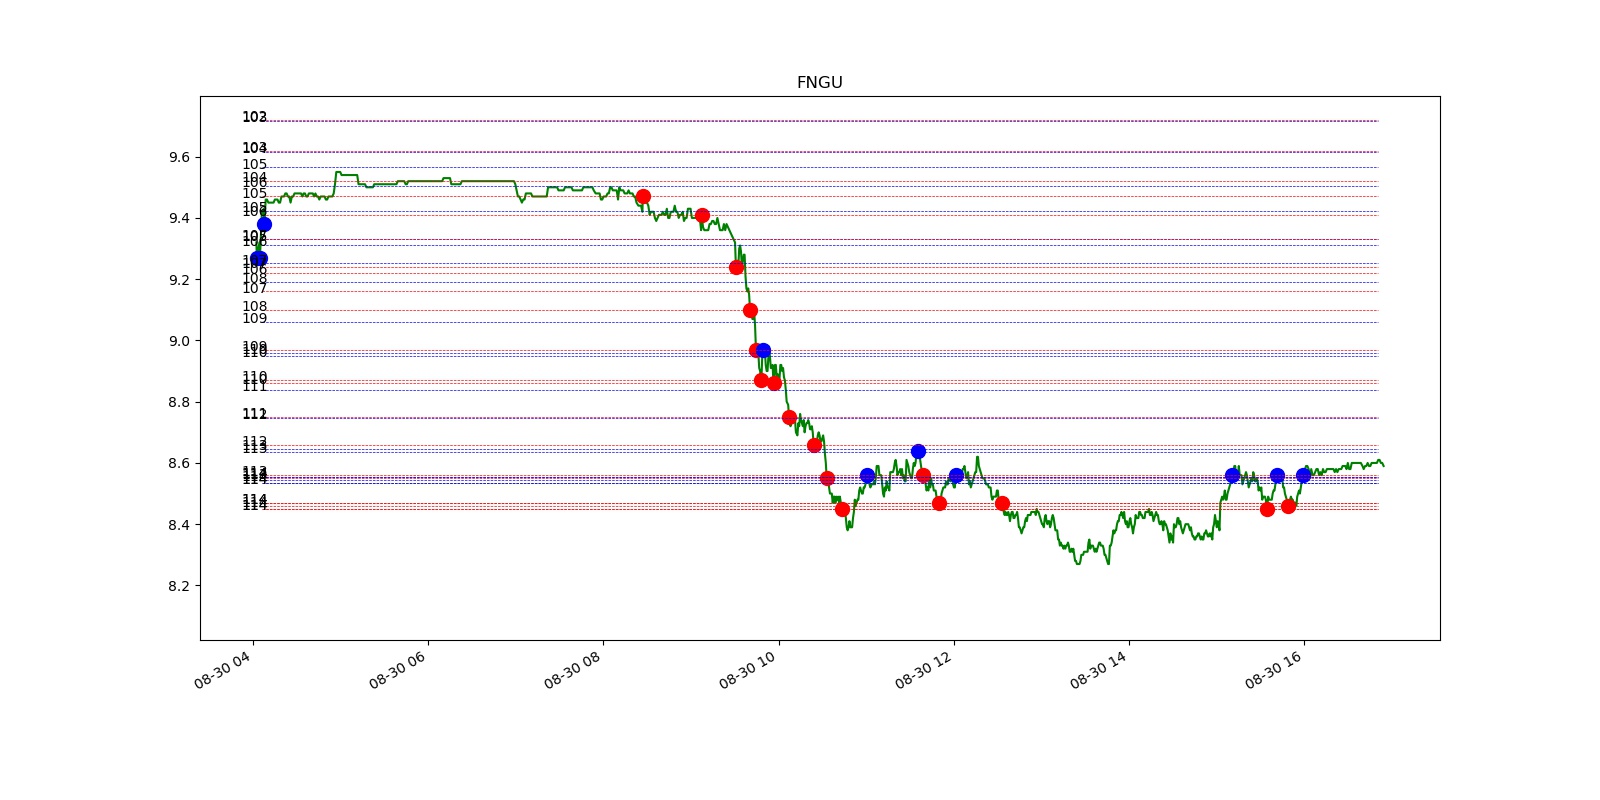This screenshot has height=800, width=1600.
Task: Click the blue marker near 8.97 before 10:00
Action: click(763, 350)
